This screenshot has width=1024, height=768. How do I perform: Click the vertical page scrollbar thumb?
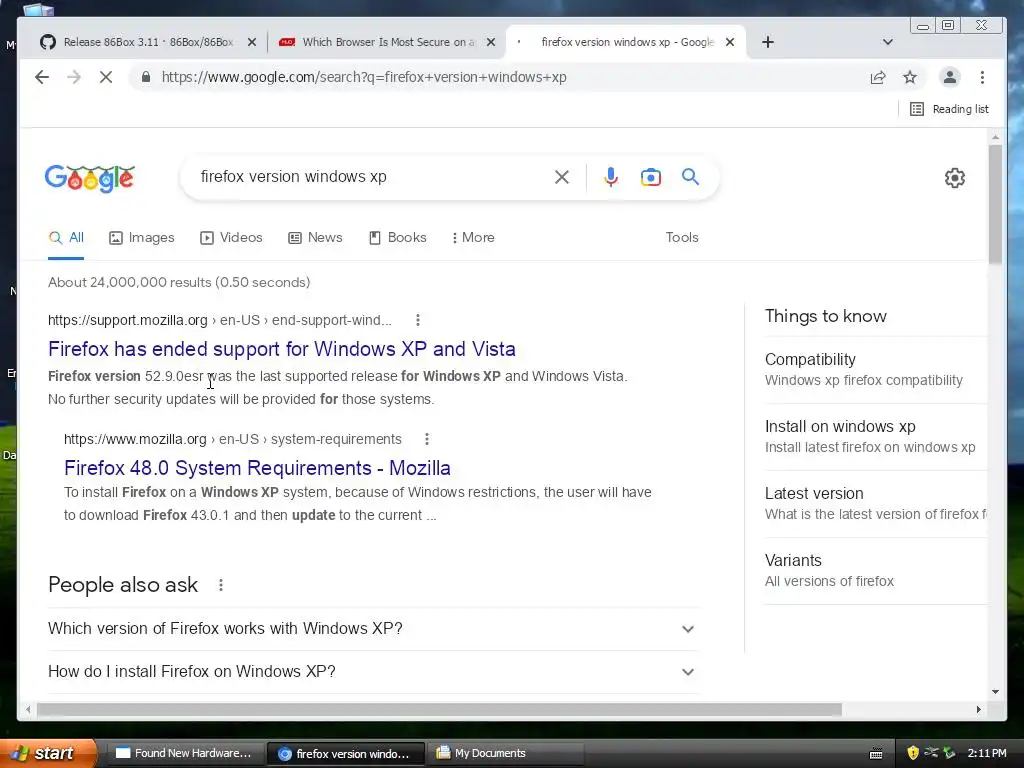tap(995, 204)
